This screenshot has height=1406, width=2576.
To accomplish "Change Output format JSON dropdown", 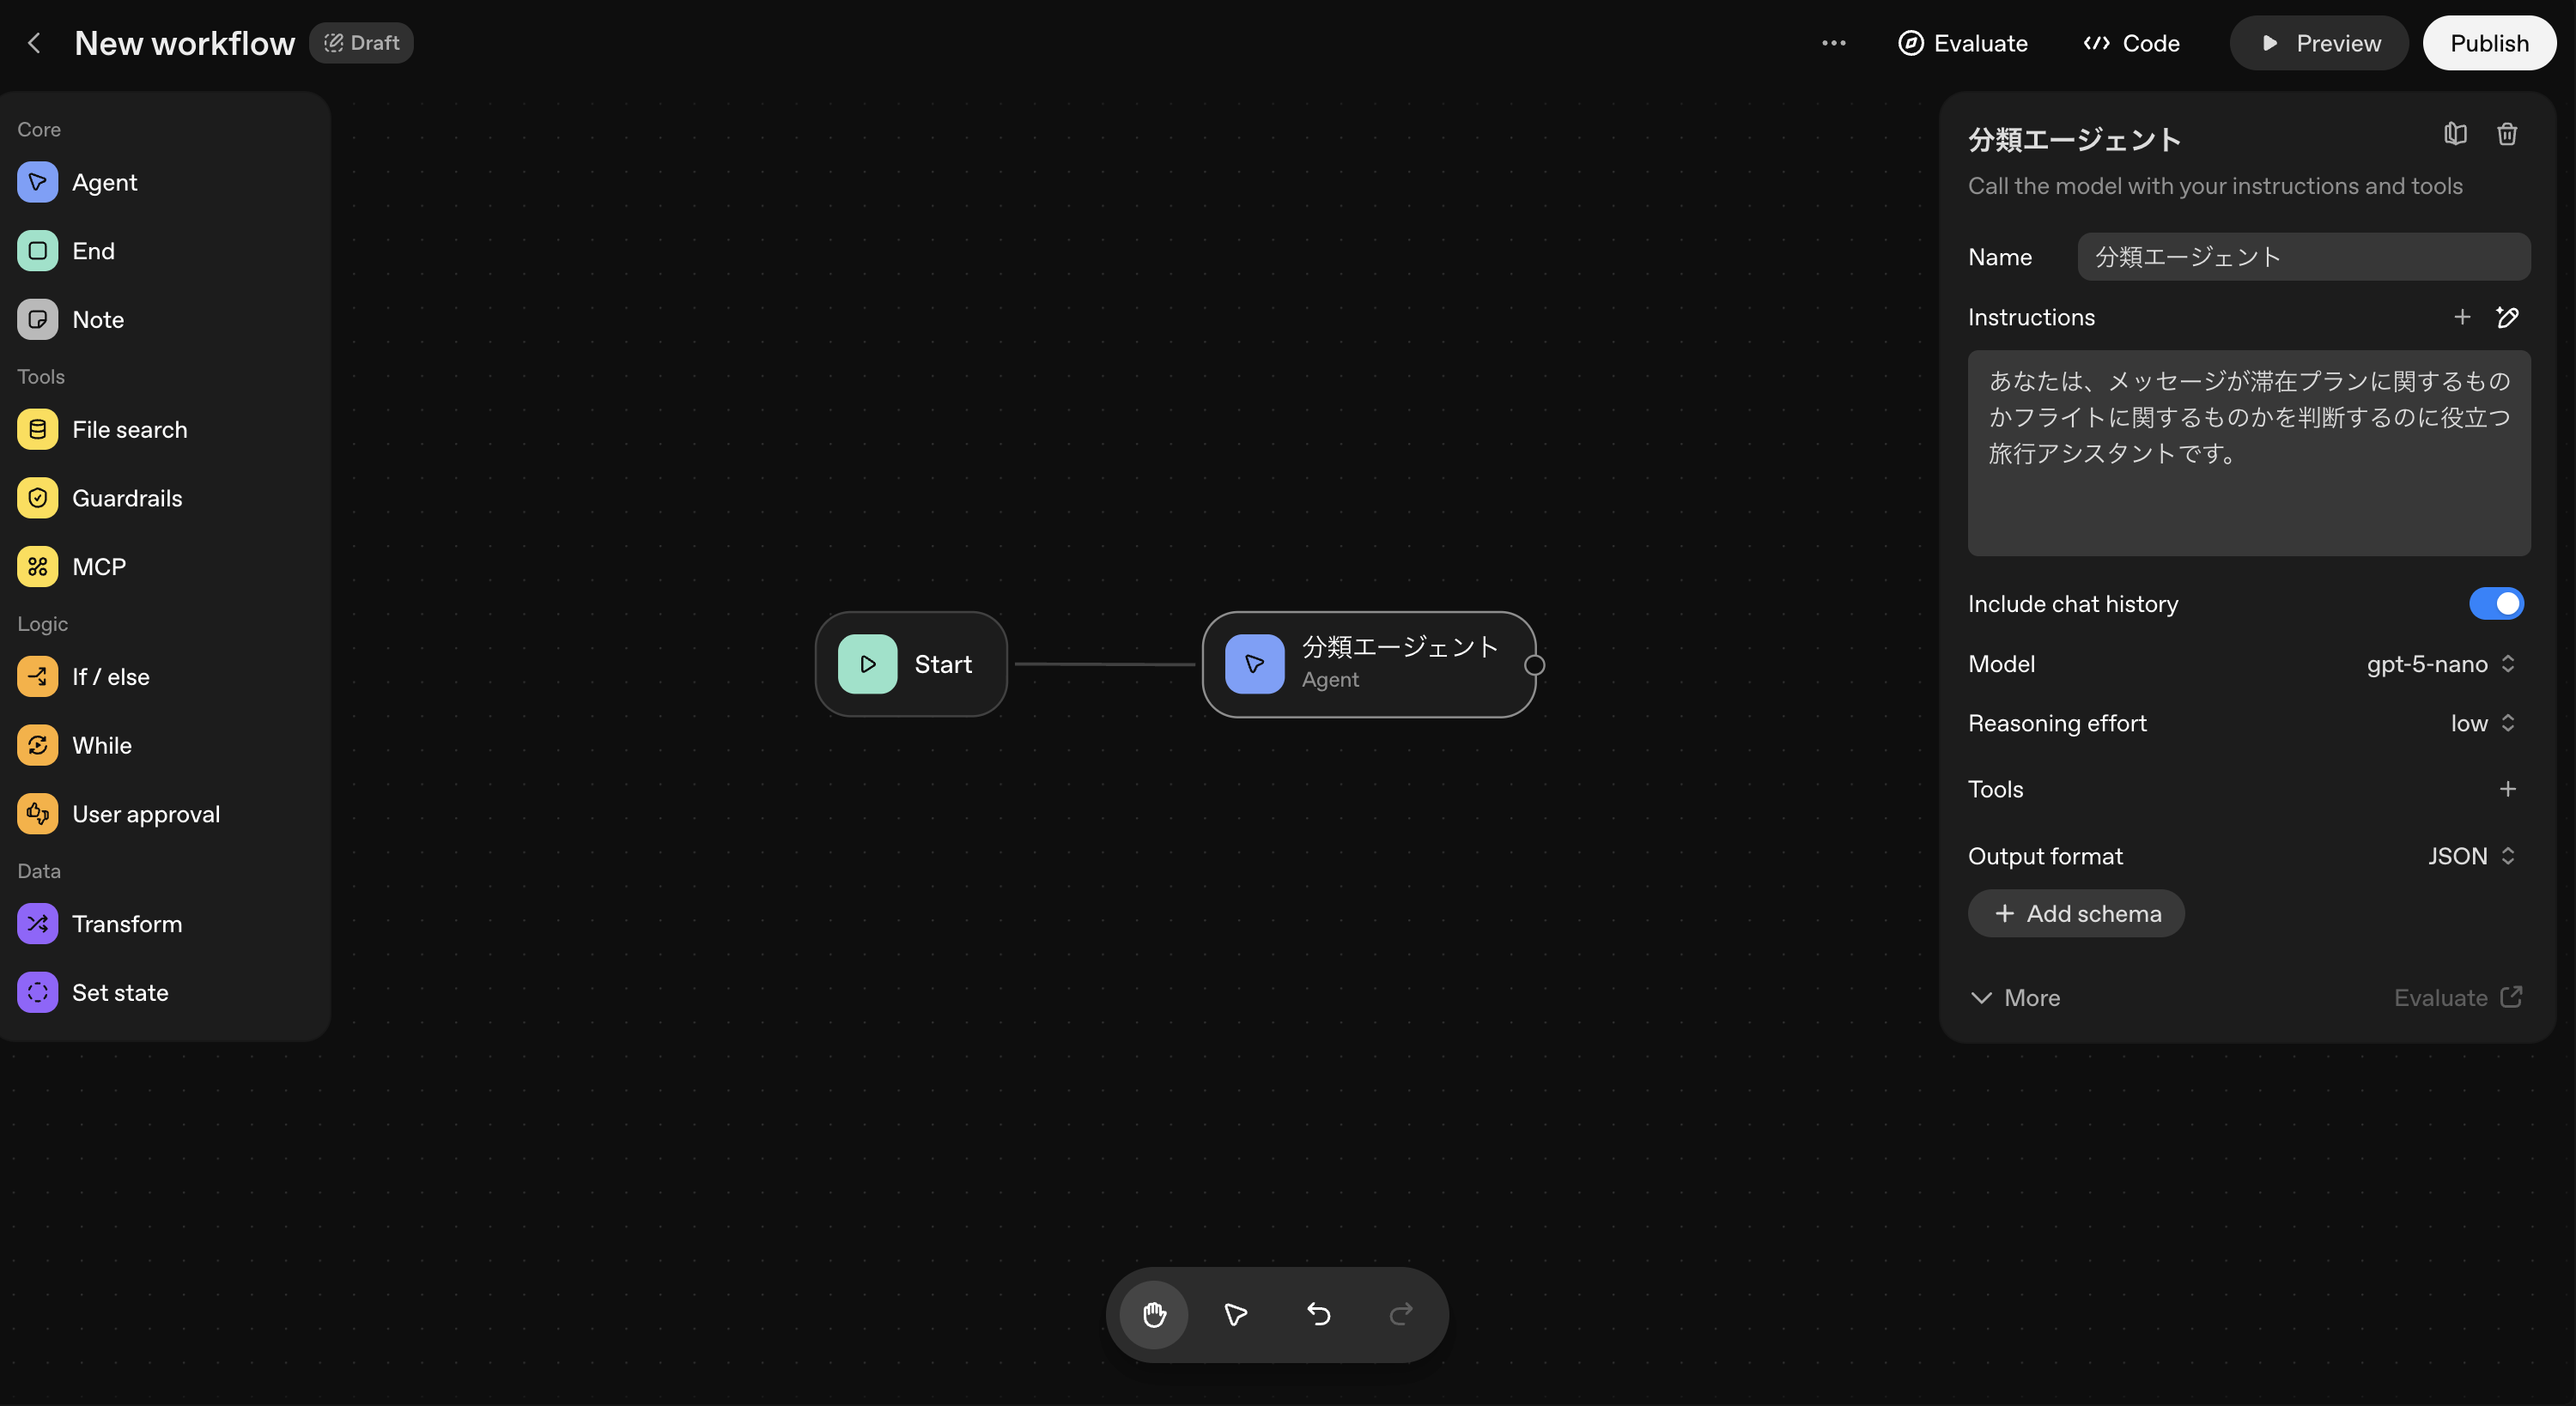I will 2470,856.
